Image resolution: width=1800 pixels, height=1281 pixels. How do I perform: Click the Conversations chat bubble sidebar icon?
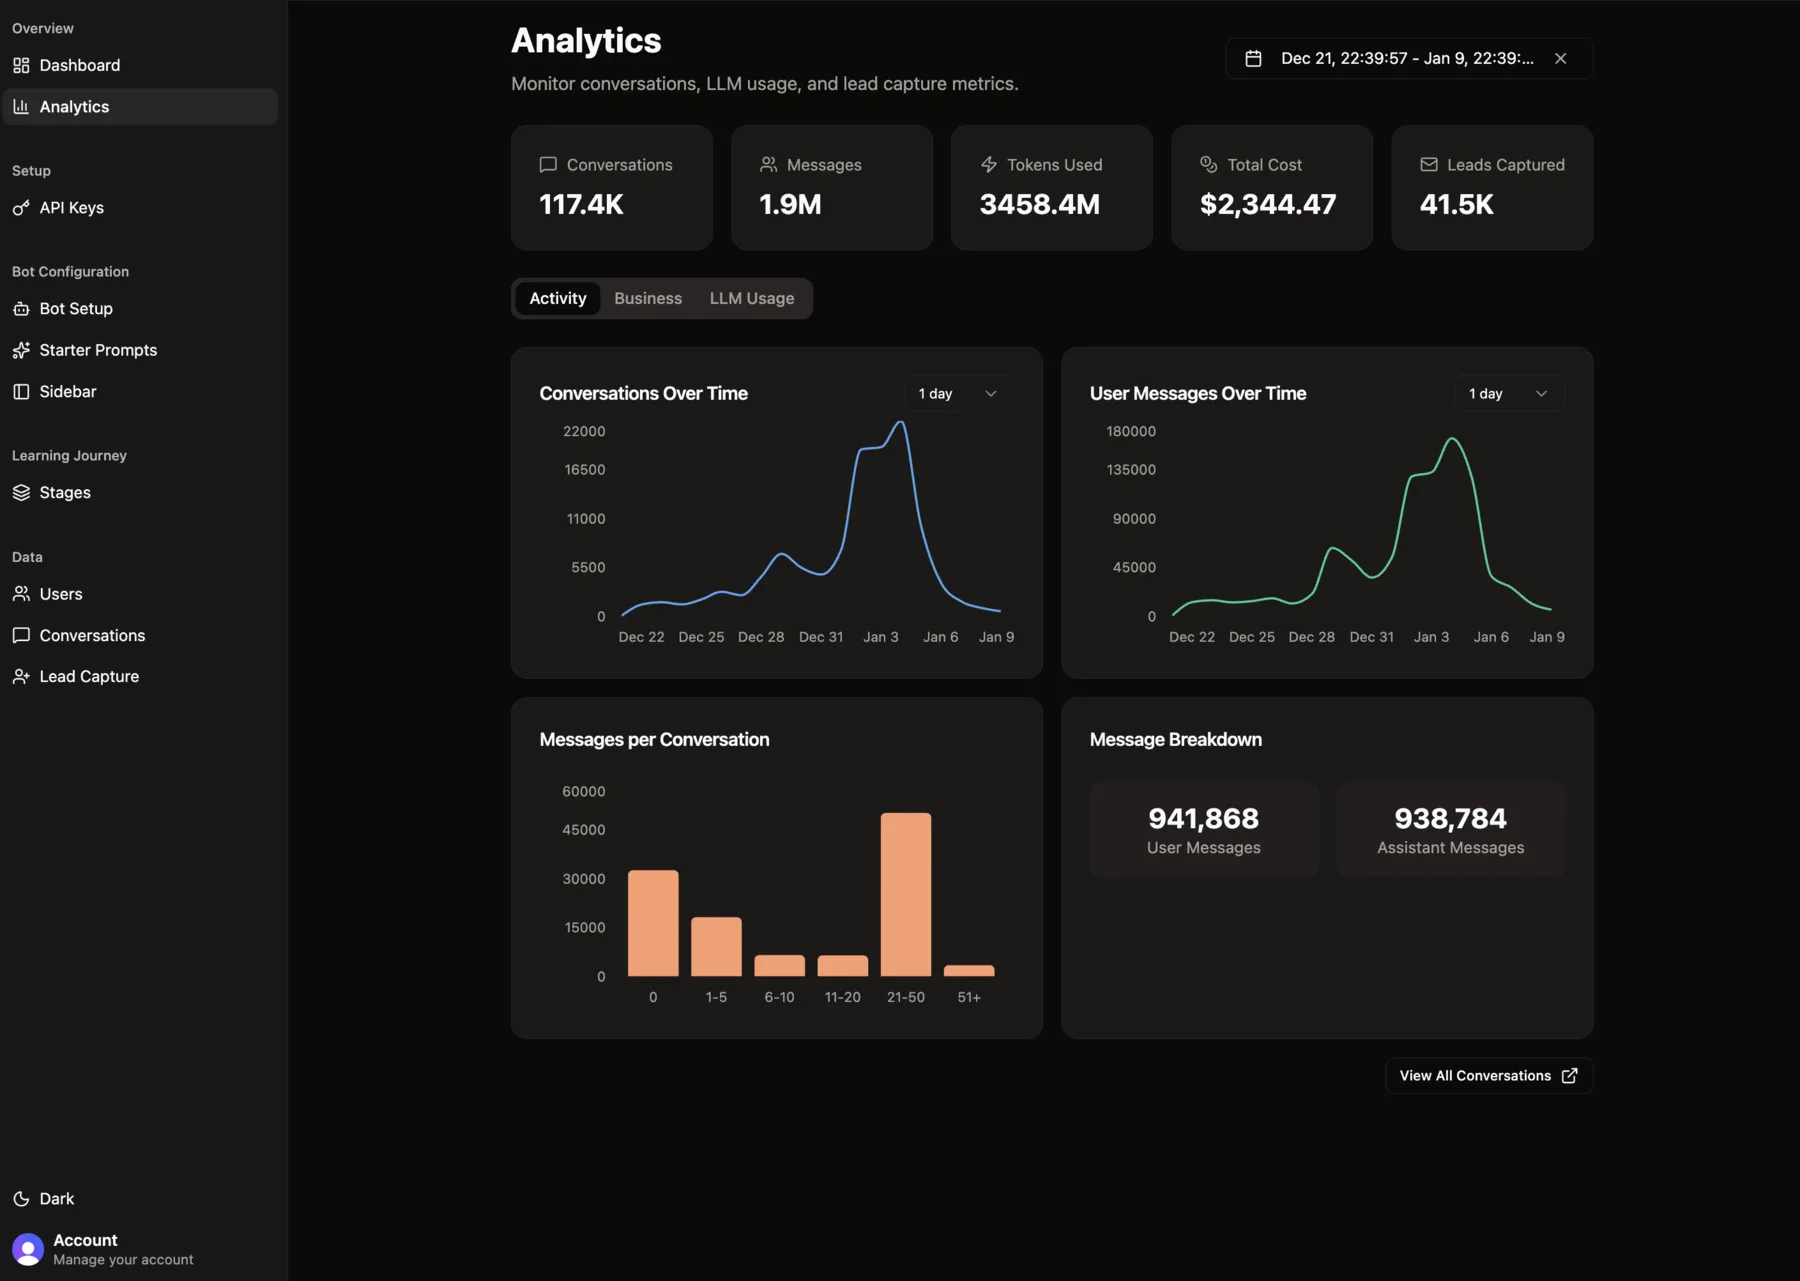[21, 635]
